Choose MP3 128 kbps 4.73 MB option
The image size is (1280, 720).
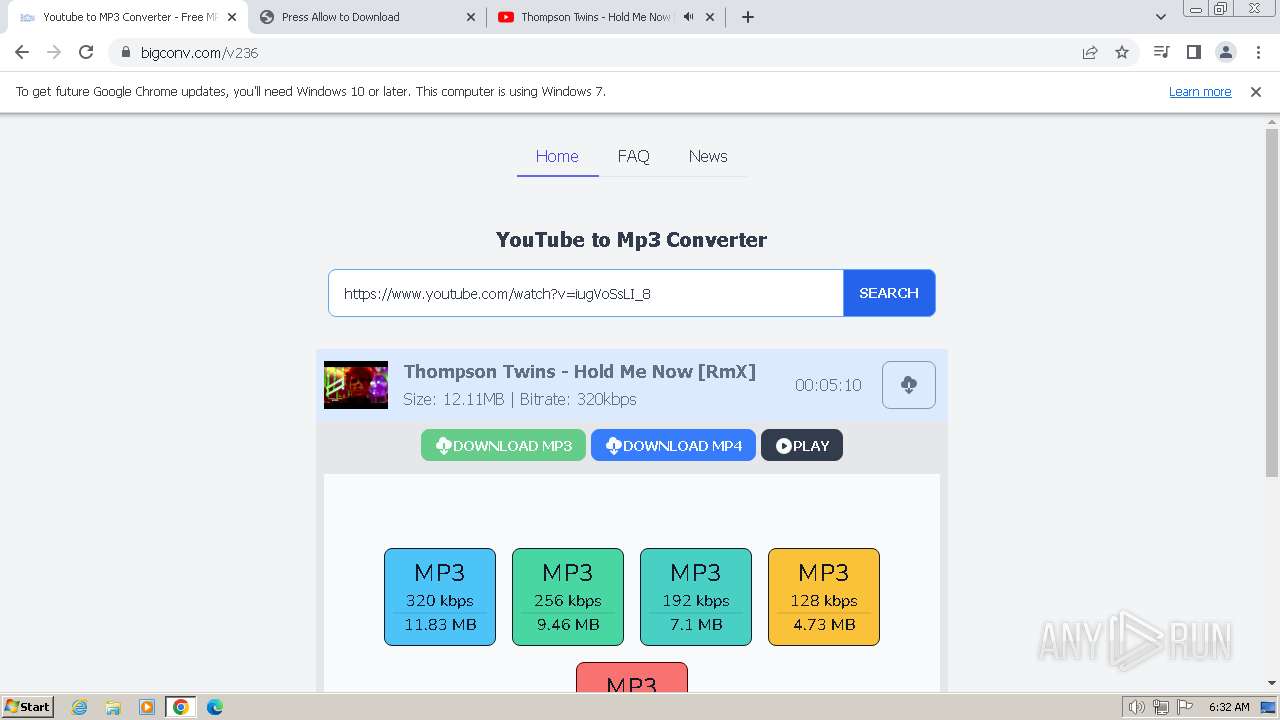(824, 597)
